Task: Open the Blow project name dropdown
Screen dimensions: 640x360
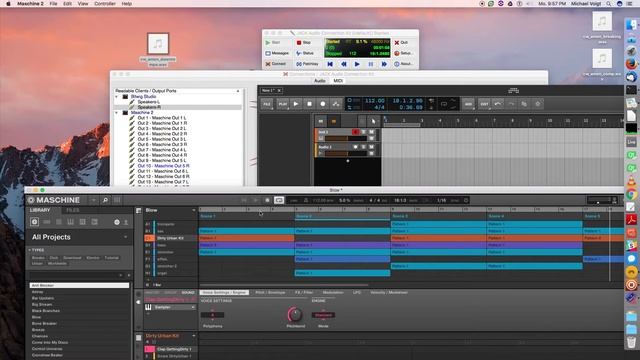Action: (193, 210)
